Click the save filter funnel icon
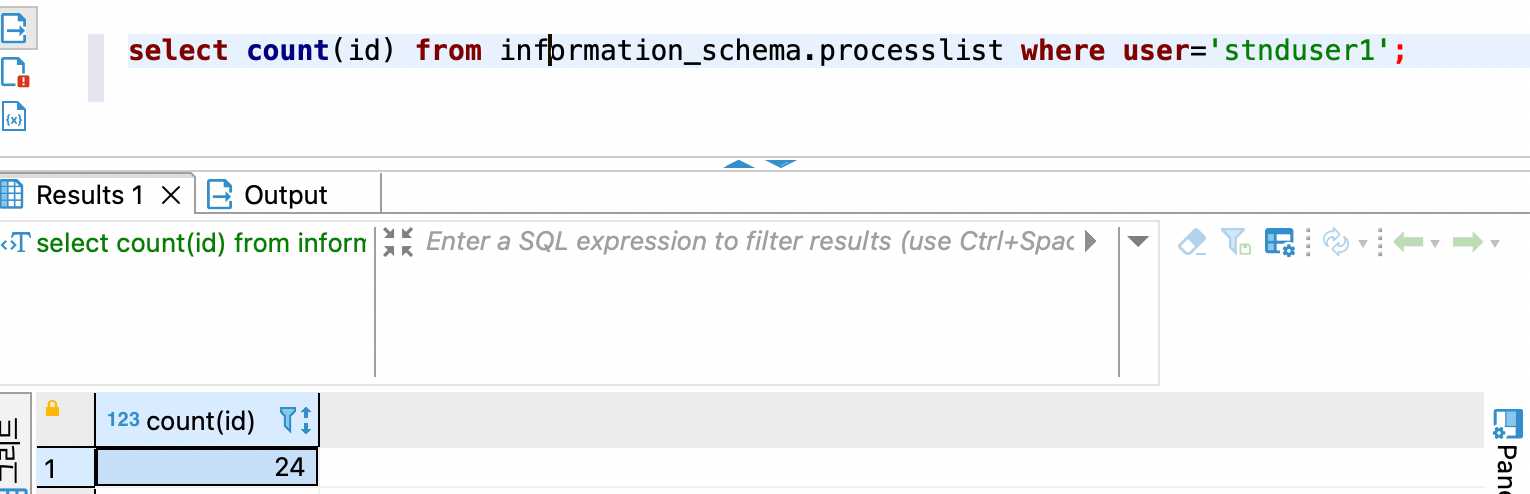Image resolution: width=1530 pixels, height=494 pixels. point(1235,242)
